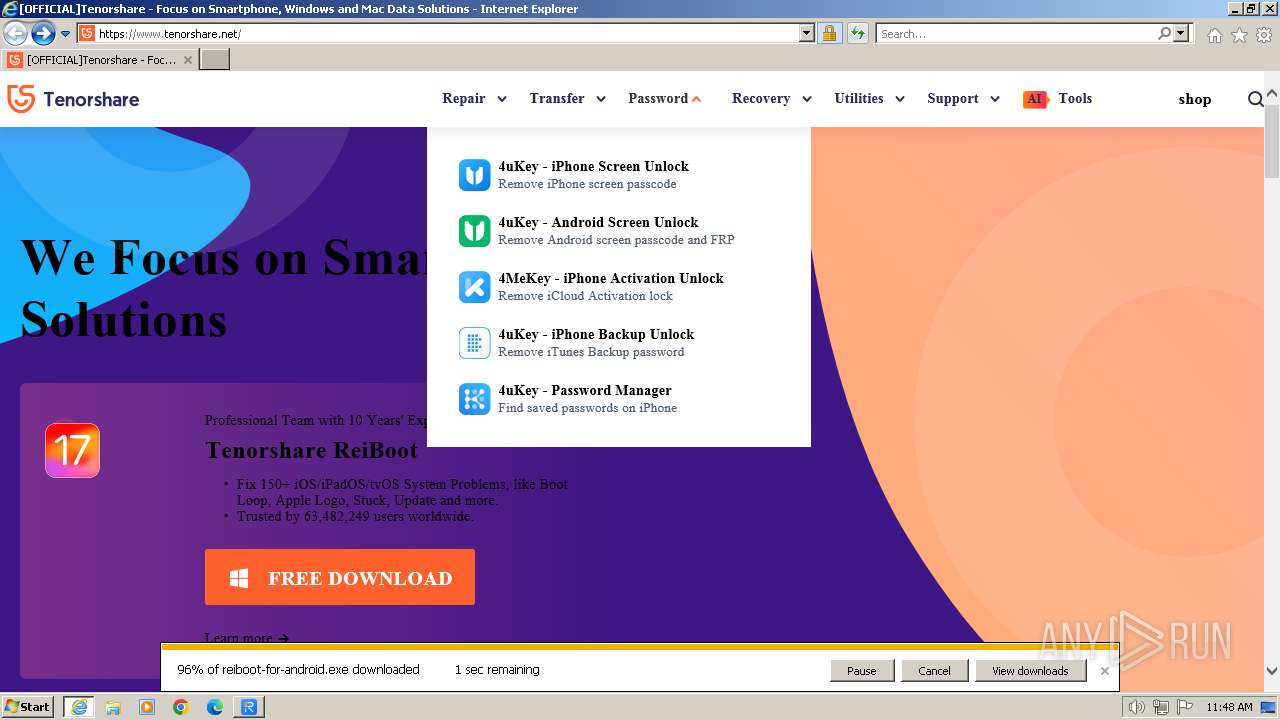Click the IE Search input box
This screenshot has width=1280, height=720.
(1016, 33)
